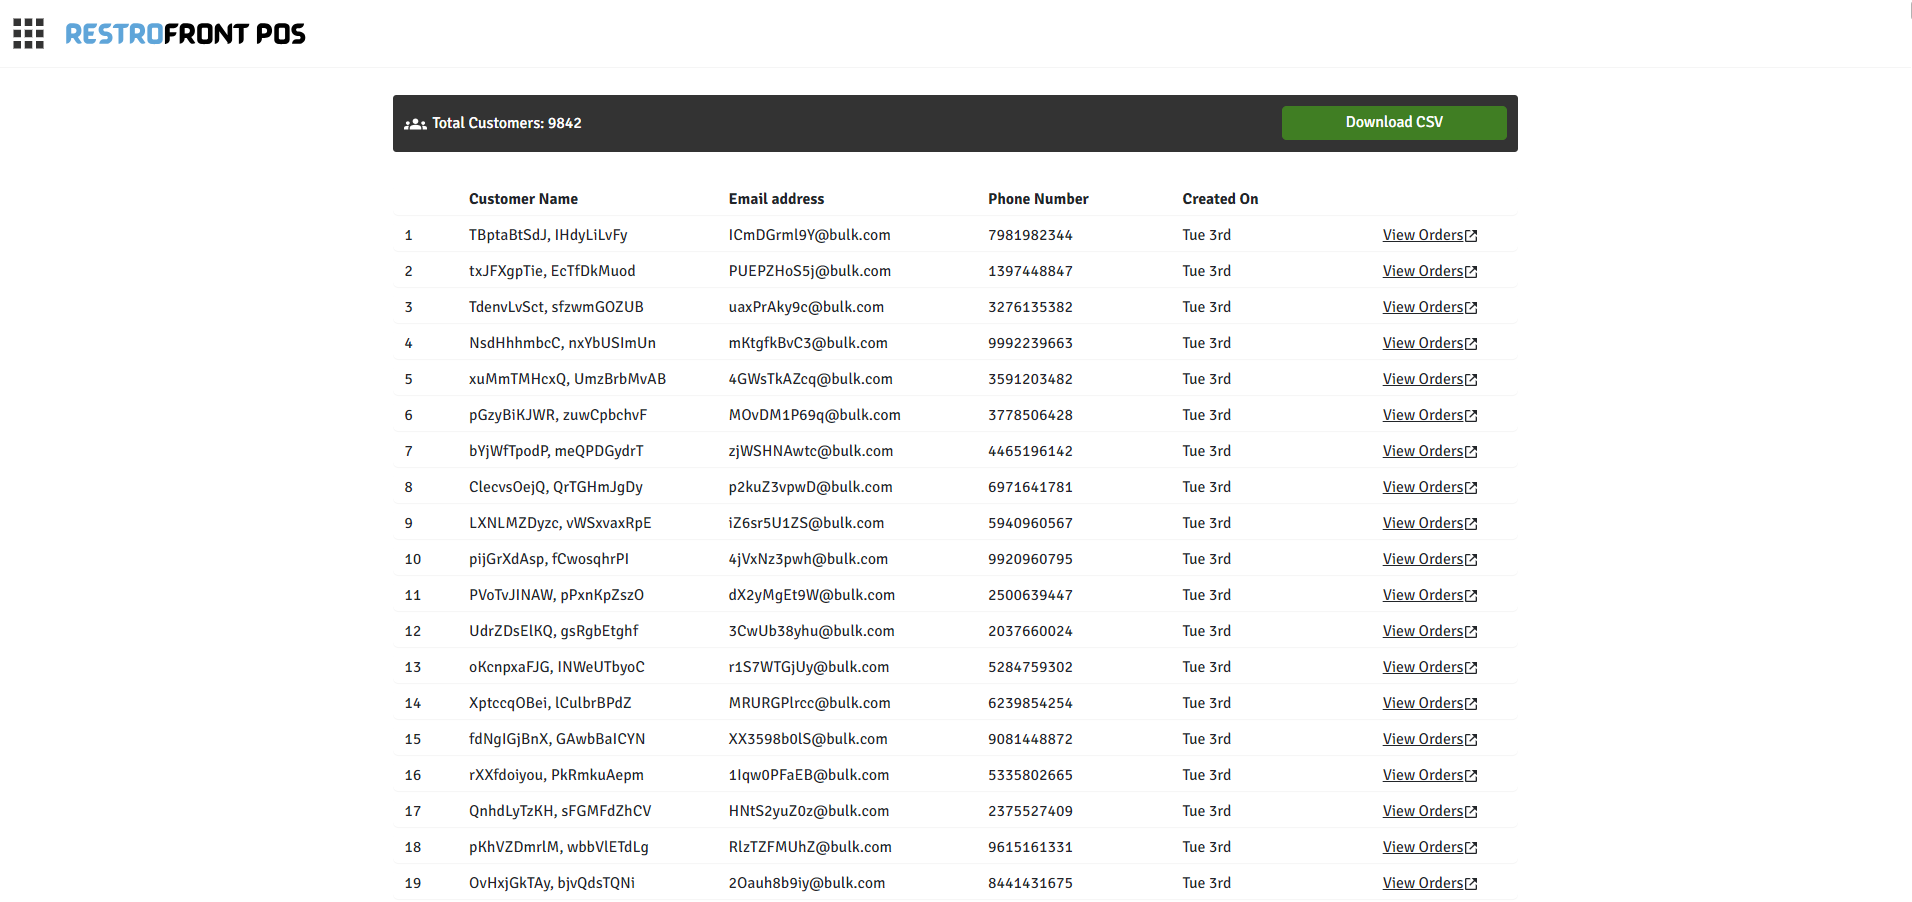Select email 1lqw0PFaEB@bulk.com
Viewport: 1912px width, 902px height.
point(809,775)
